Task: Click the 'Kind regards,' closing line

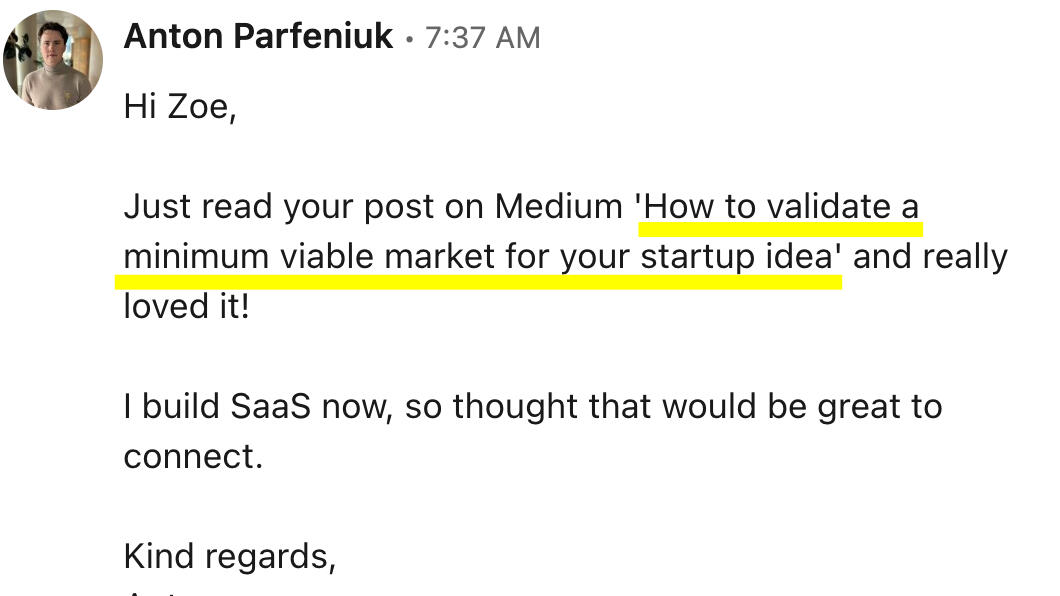Action: pyautogui.click(x=229, y=556)
